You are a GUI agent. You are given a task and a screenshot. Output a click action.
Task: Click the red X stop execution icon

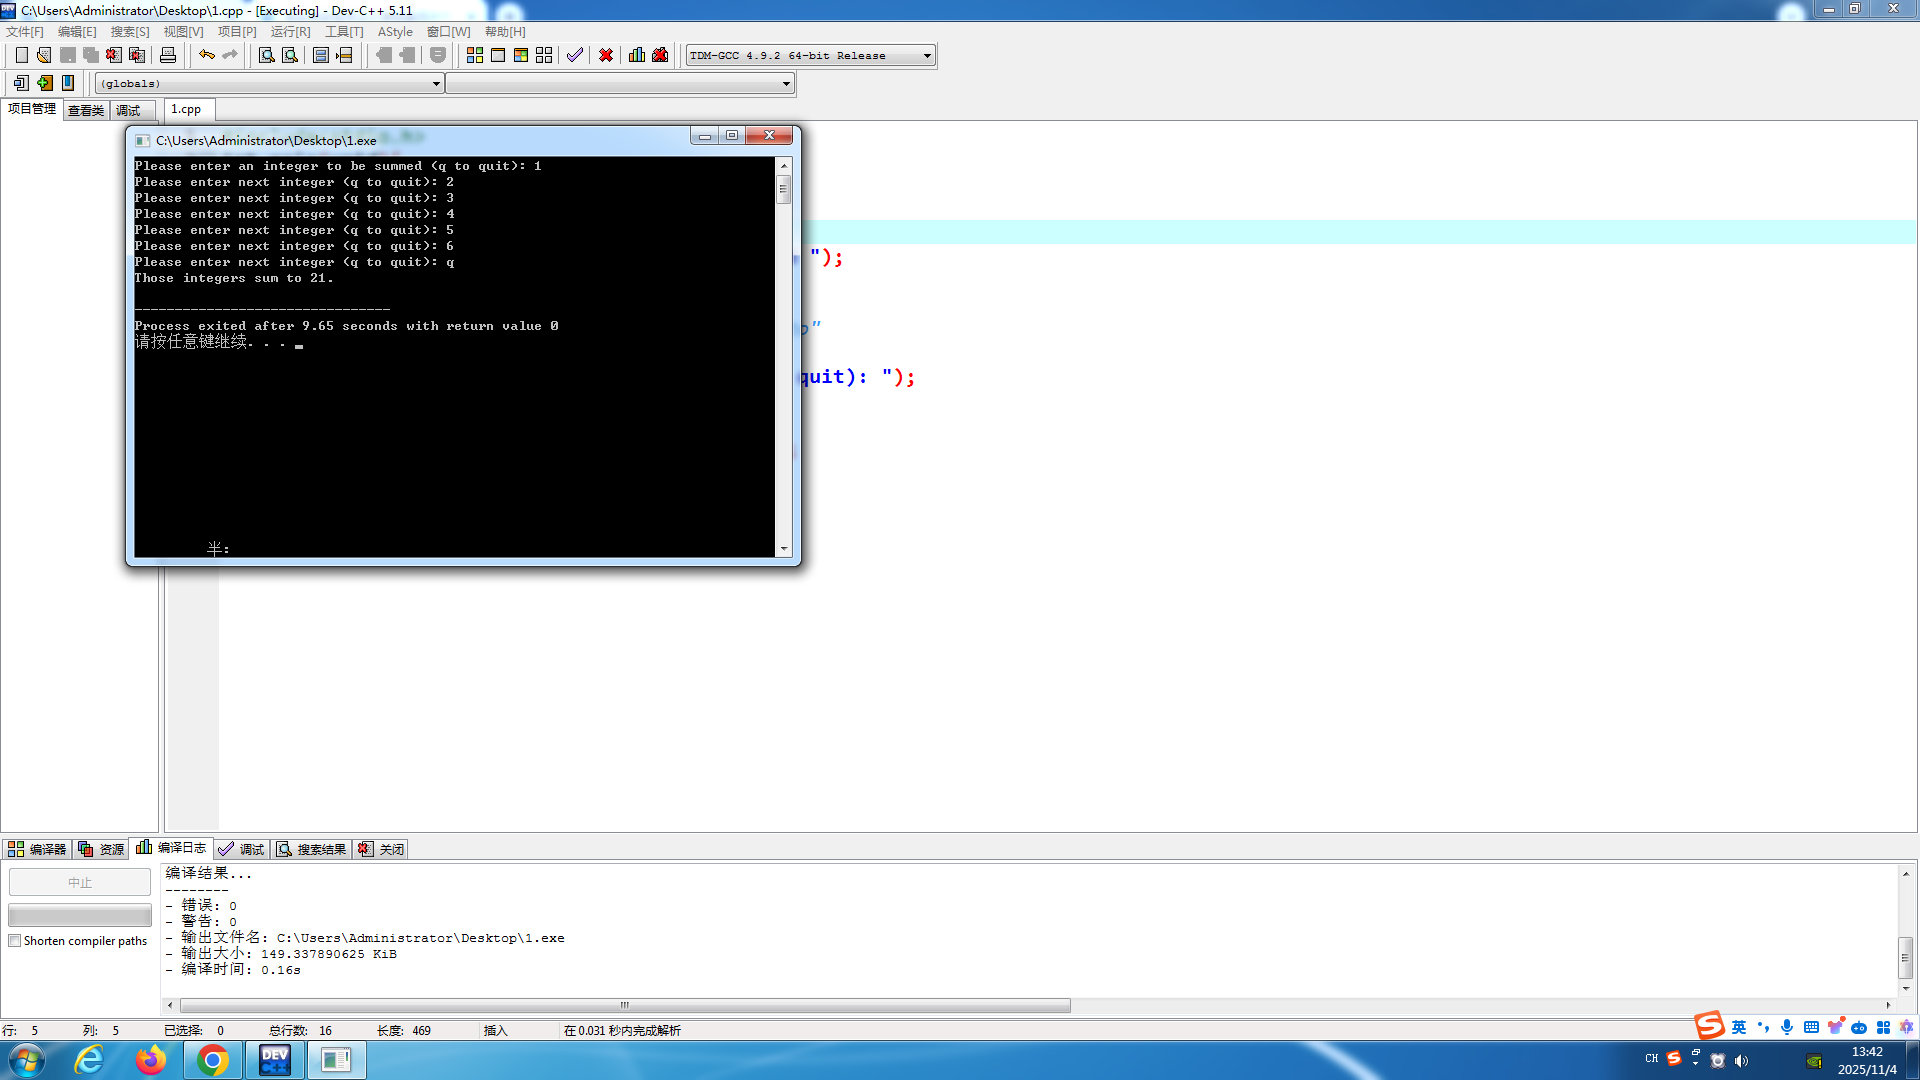point(606,56)
